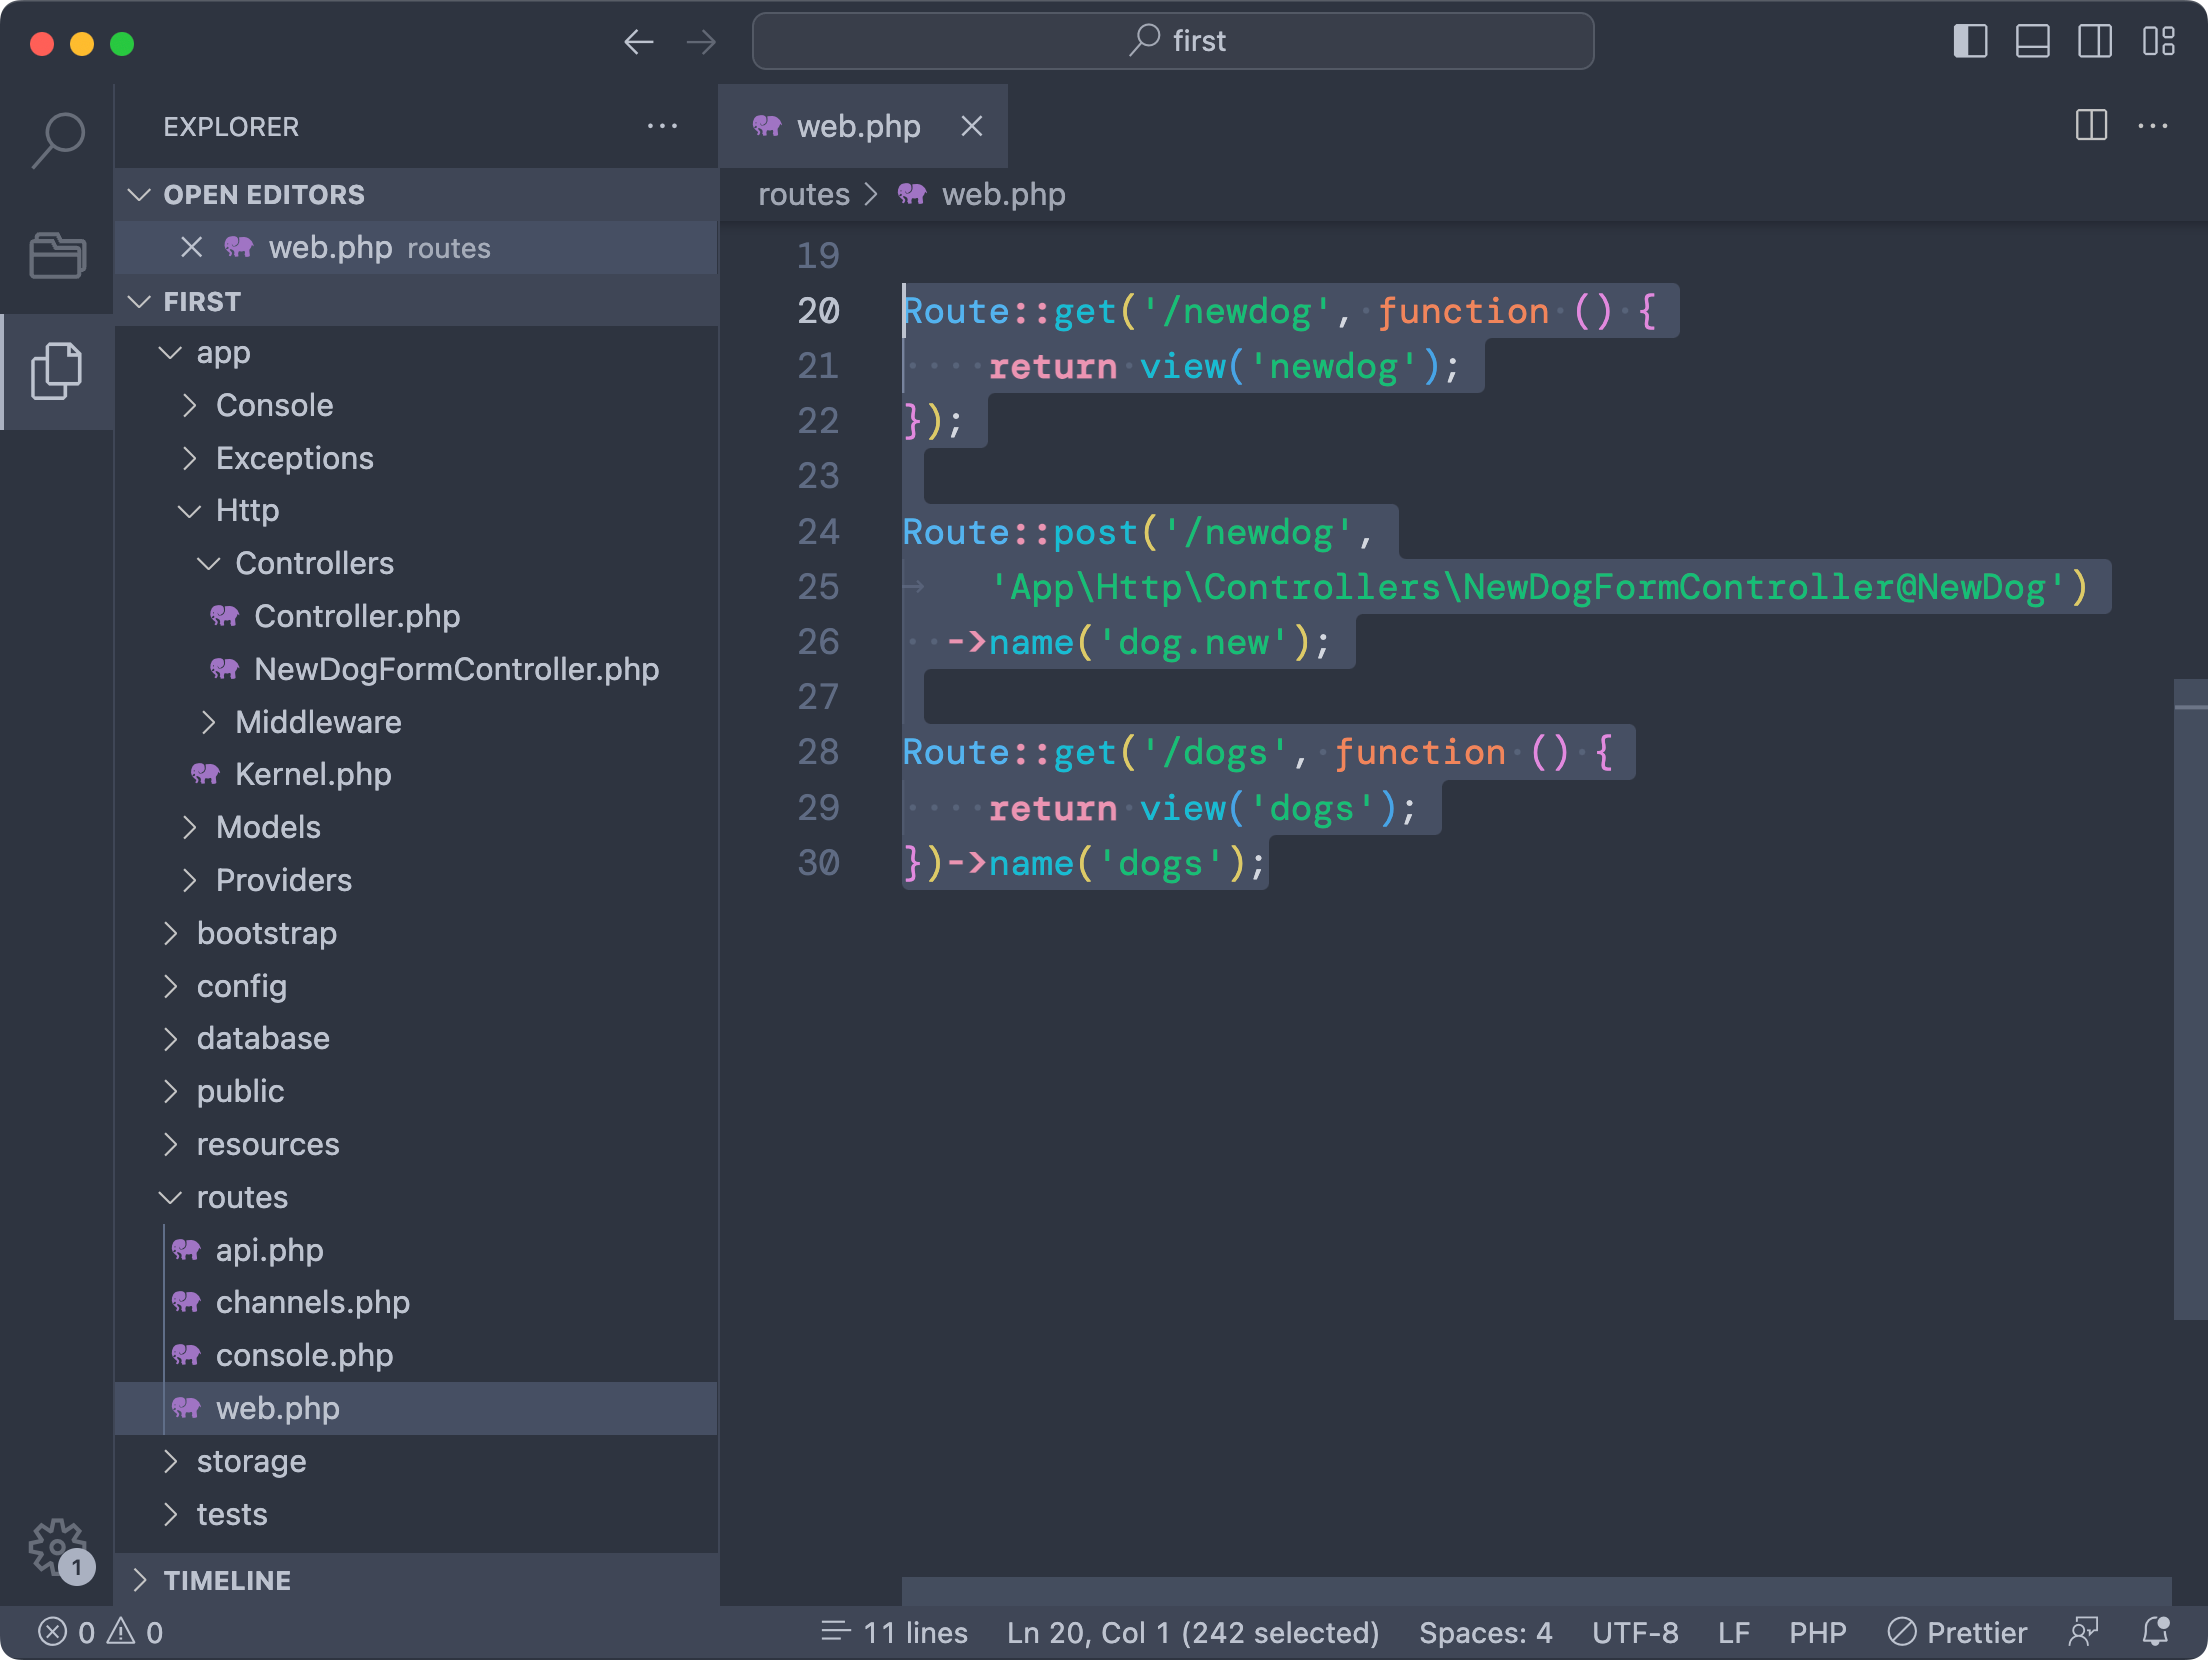The image size is (2208, 1660).
Task: Click Prettier in the status bar
Action: tap(1957, 1632)
